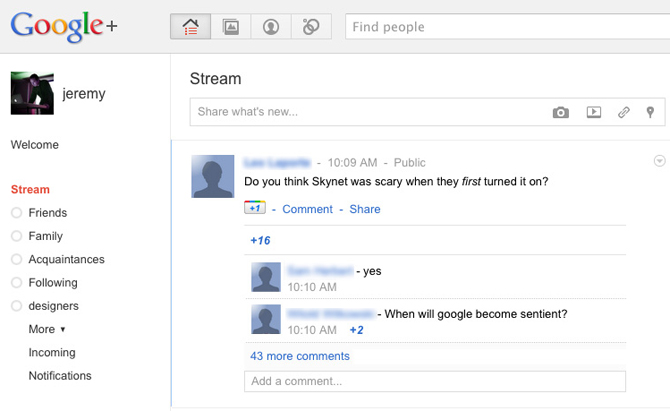Open the Photos icon in toolbar

[231, 26]
